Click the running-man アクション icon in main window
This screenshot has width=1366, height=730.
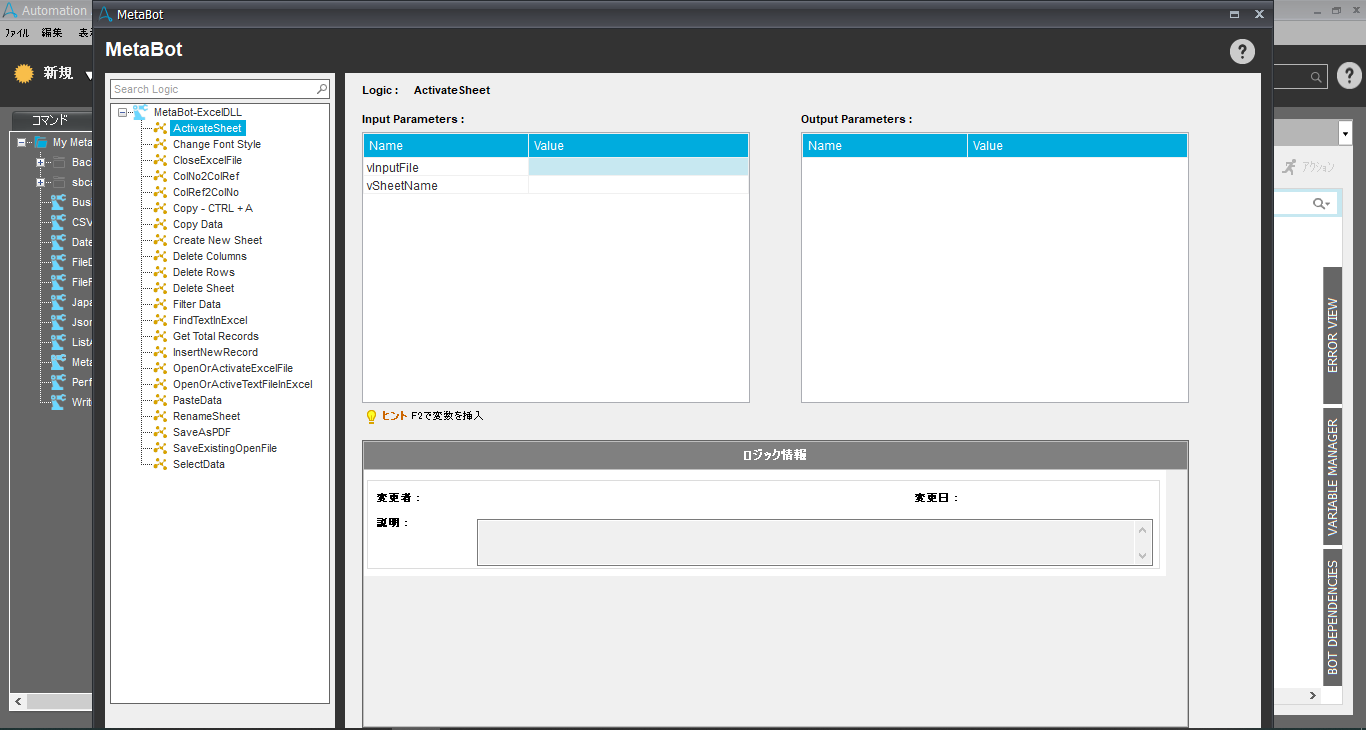[x=1289, y=167]
